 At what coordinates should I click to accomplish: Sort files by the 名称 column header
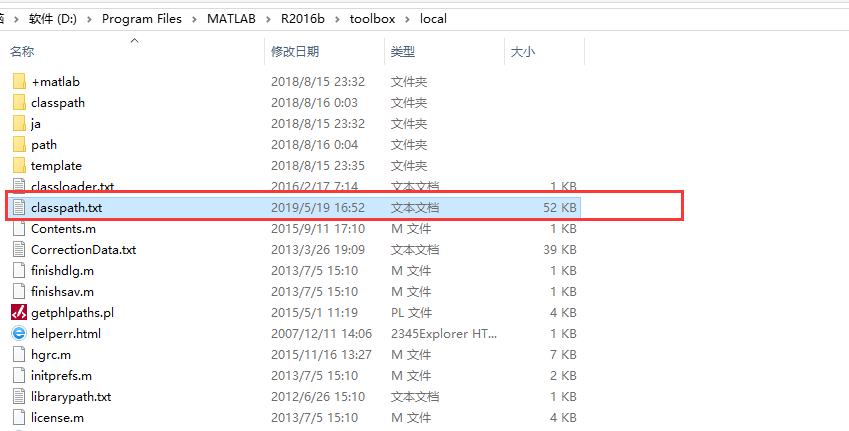coord(22,52)
